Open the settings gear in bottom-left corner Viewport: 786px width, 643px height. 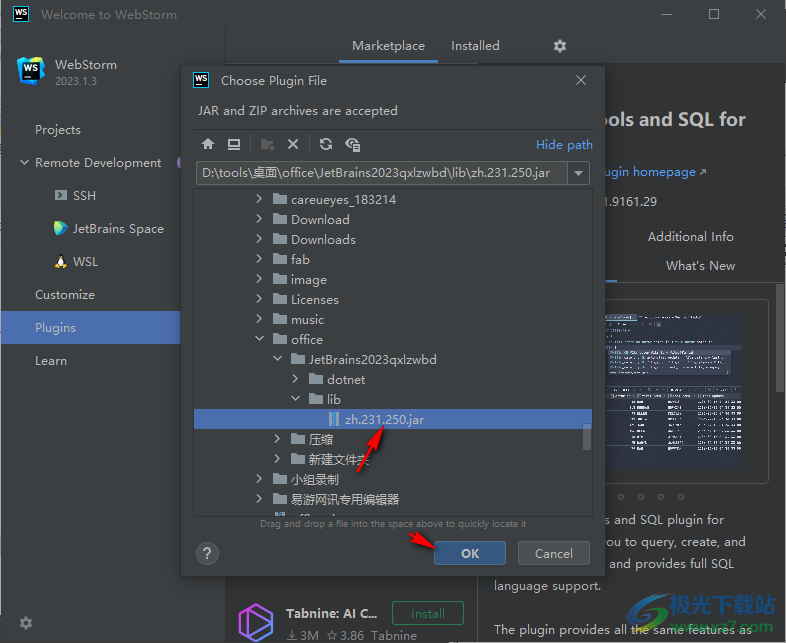pyautogui.click(x=26, y=622)
